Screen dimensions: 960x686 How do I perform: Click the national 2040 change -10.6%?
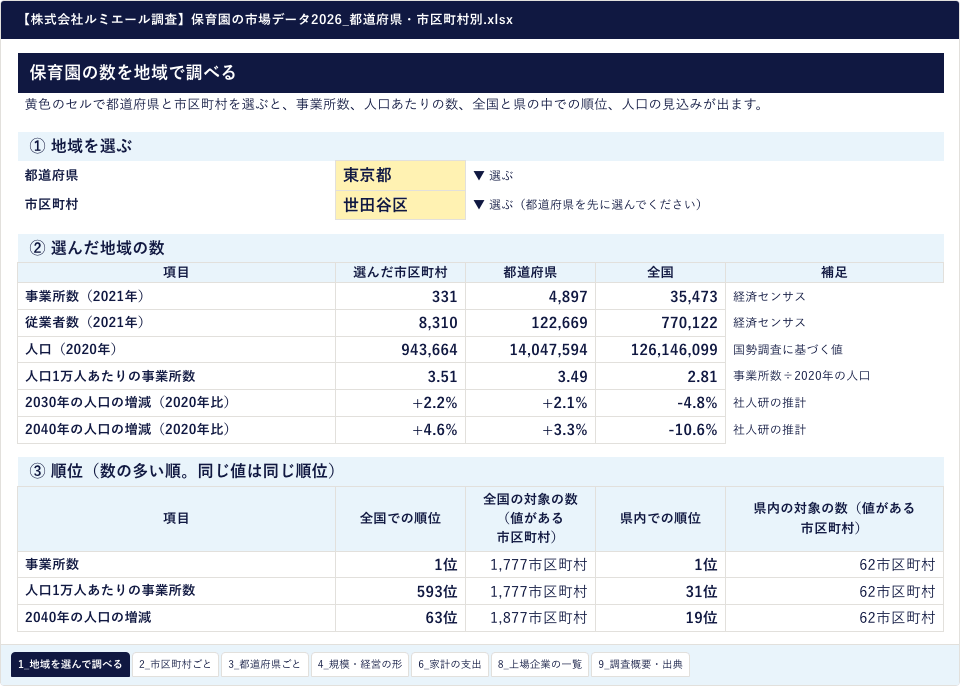[661, 429]
